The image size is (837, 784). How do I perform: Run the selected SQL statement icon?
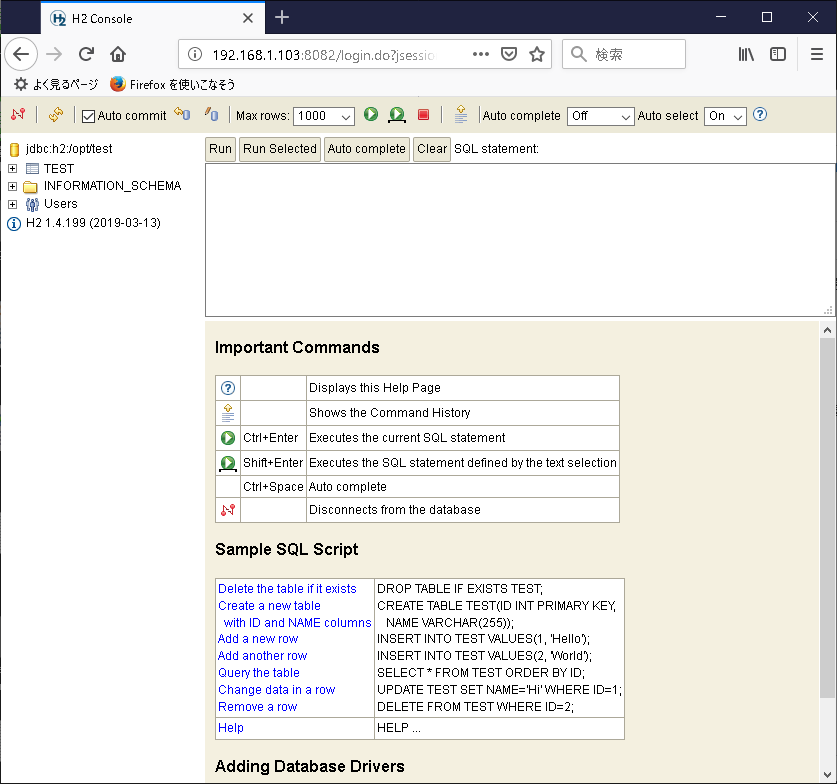point(396,115)
